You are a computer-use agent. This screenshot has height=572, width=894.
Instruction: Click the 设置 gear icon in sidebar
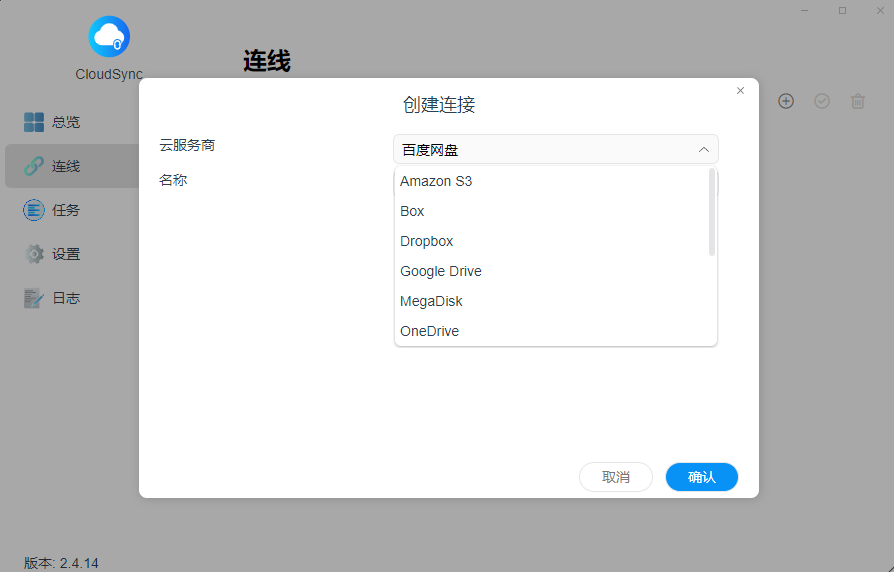tap(34, 254)
